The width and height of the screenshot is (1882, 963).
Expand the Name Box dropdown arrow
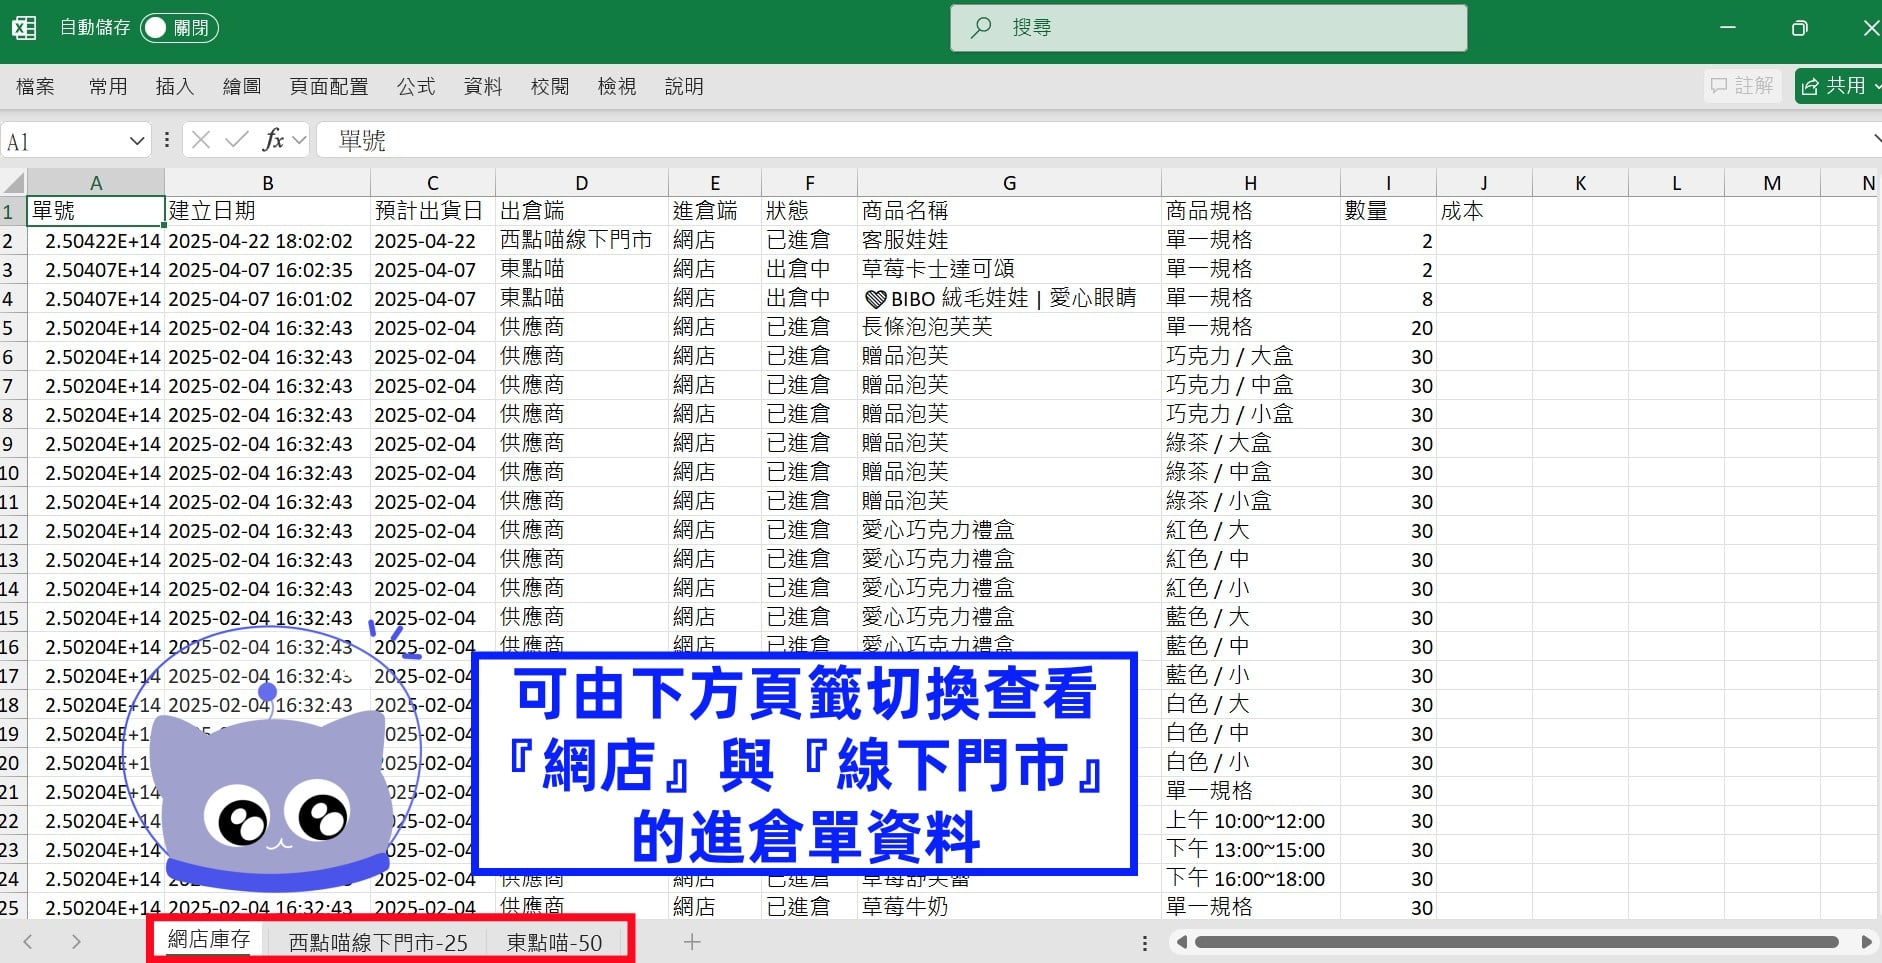[x=137, y=141]
